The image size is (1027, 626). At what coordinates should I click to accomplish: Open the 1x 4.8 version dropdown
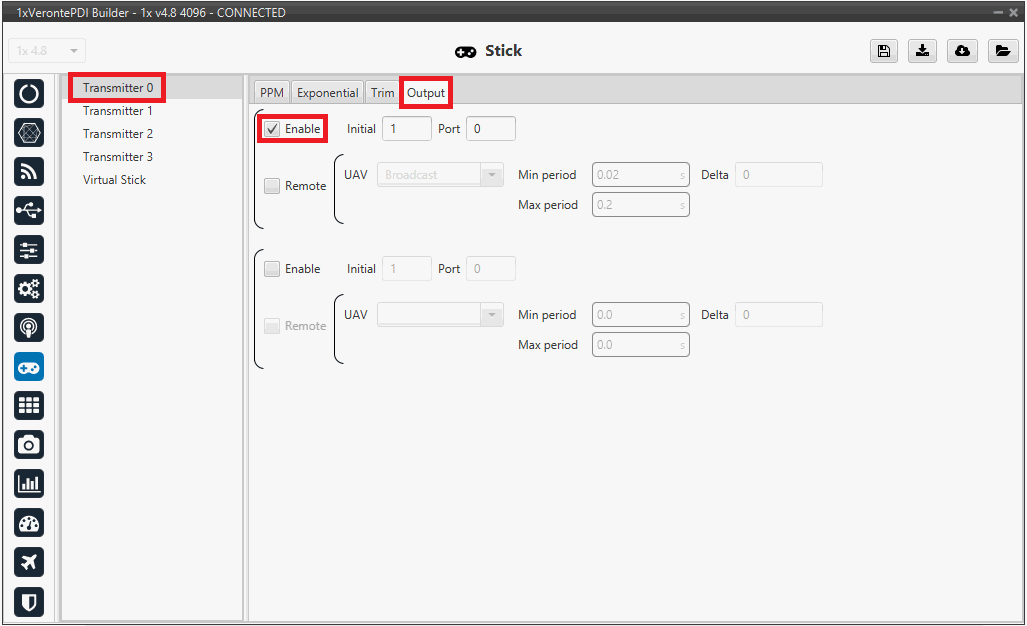click(47, 51)
